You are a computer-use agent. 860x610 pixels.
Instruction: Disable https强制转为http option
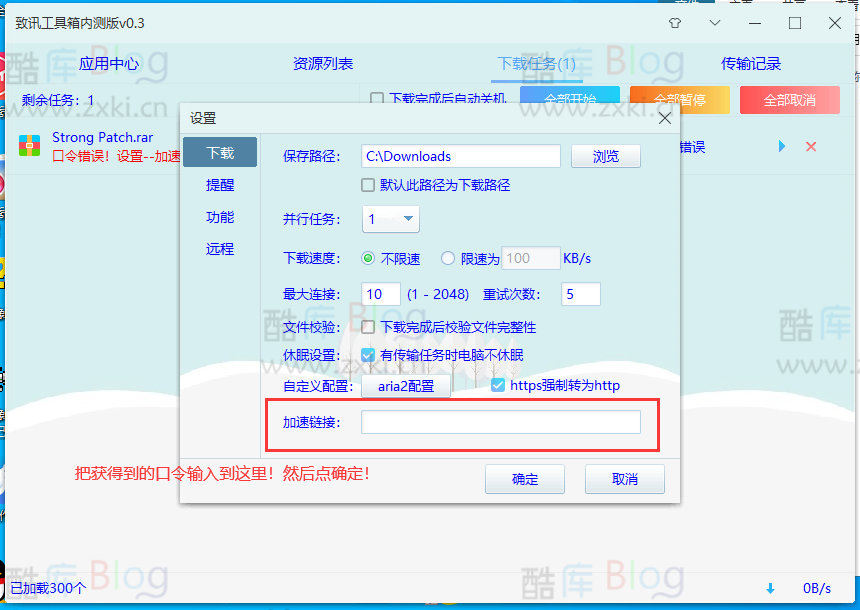point(497,384)
